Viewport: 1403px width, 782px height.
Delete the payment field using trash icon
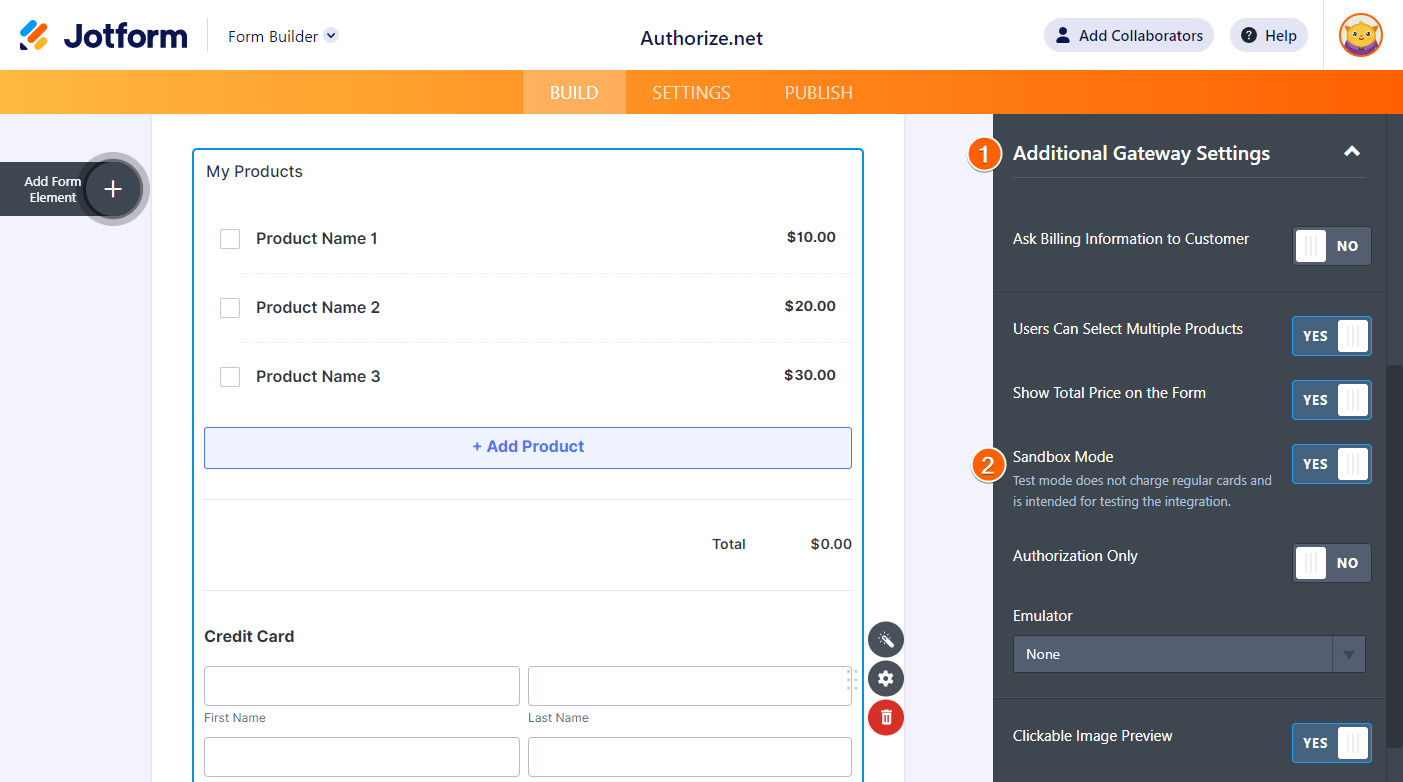click(x=885, y=717)
